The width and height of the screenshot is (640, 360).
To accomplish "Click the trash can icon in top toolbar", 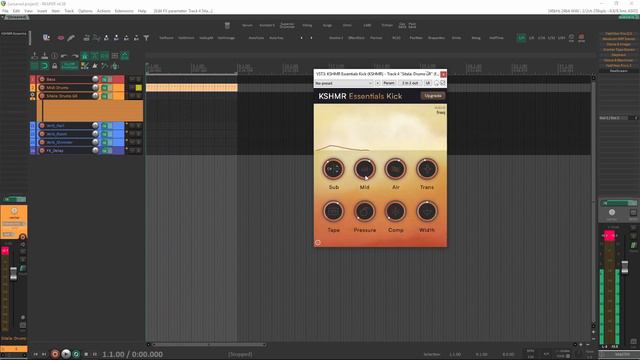I will tap(227, 25).
